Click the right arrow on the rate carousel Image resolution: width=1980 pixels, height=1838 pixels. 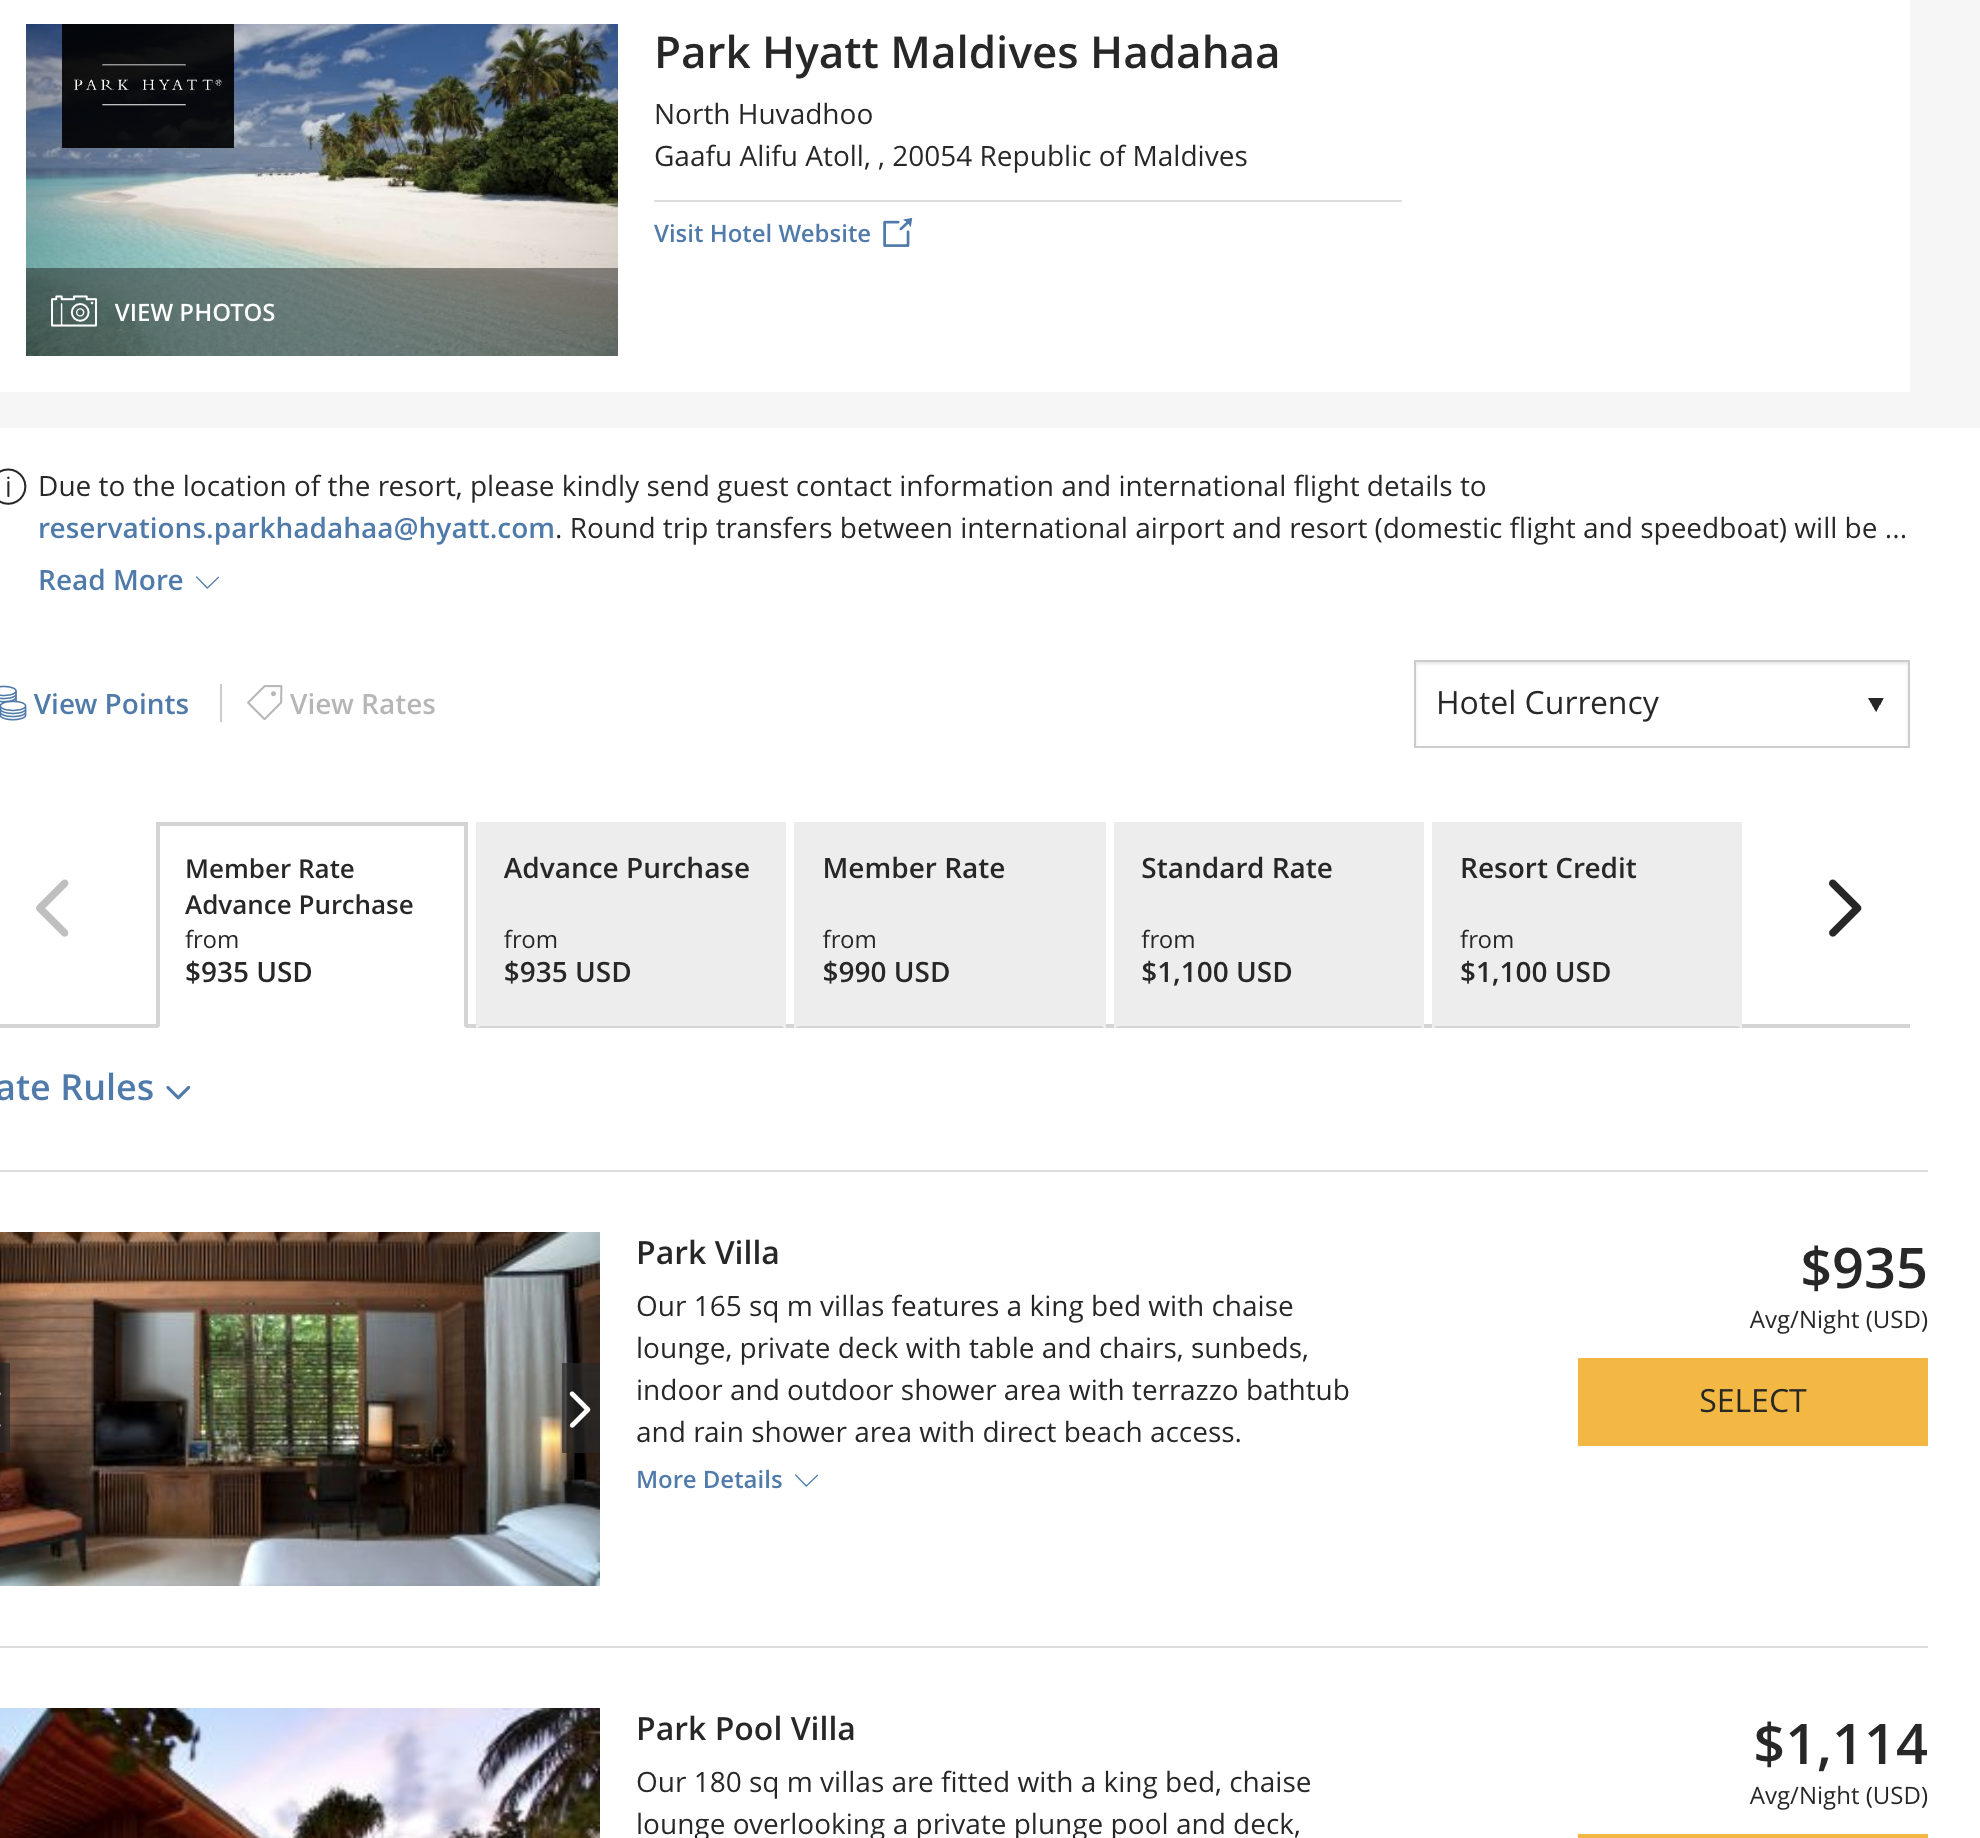[1843, 908]
